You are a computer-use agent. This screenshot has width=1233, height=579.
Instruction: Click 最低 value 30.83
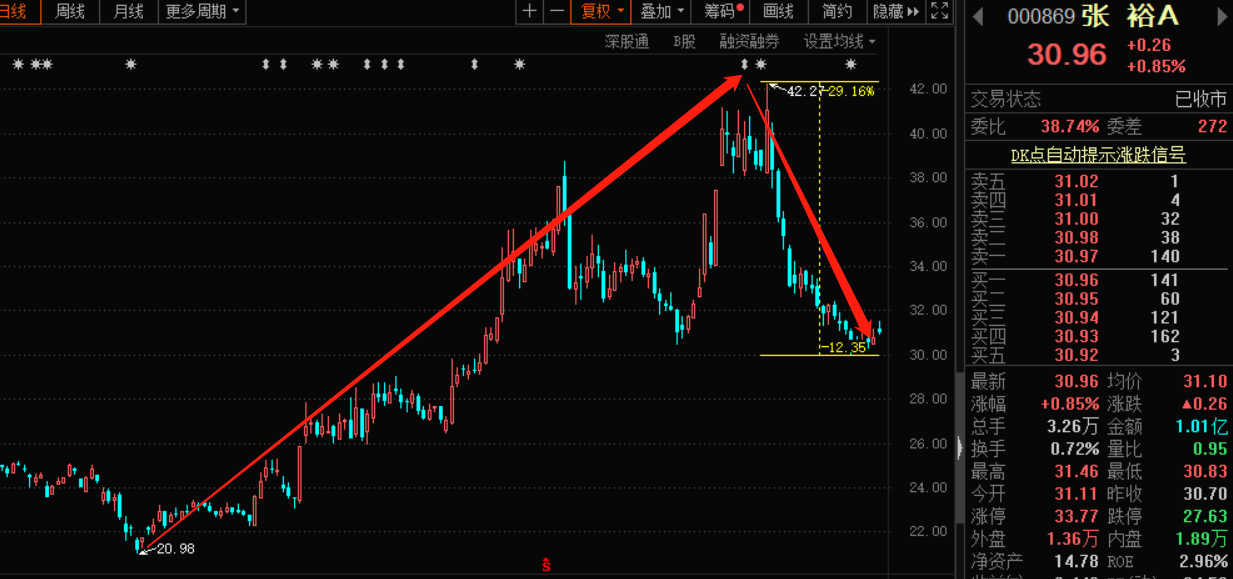click(1204, 471)
